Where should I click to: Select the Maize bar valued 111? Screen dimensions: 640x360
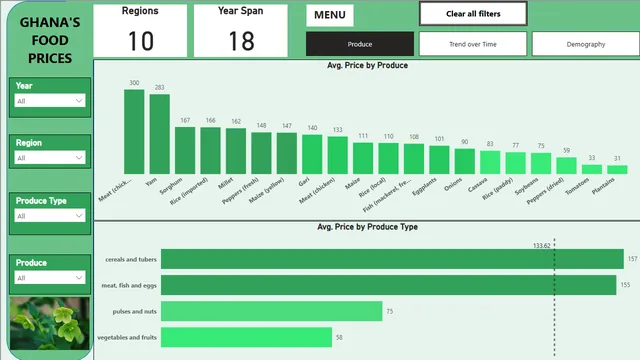pos(363,158)
